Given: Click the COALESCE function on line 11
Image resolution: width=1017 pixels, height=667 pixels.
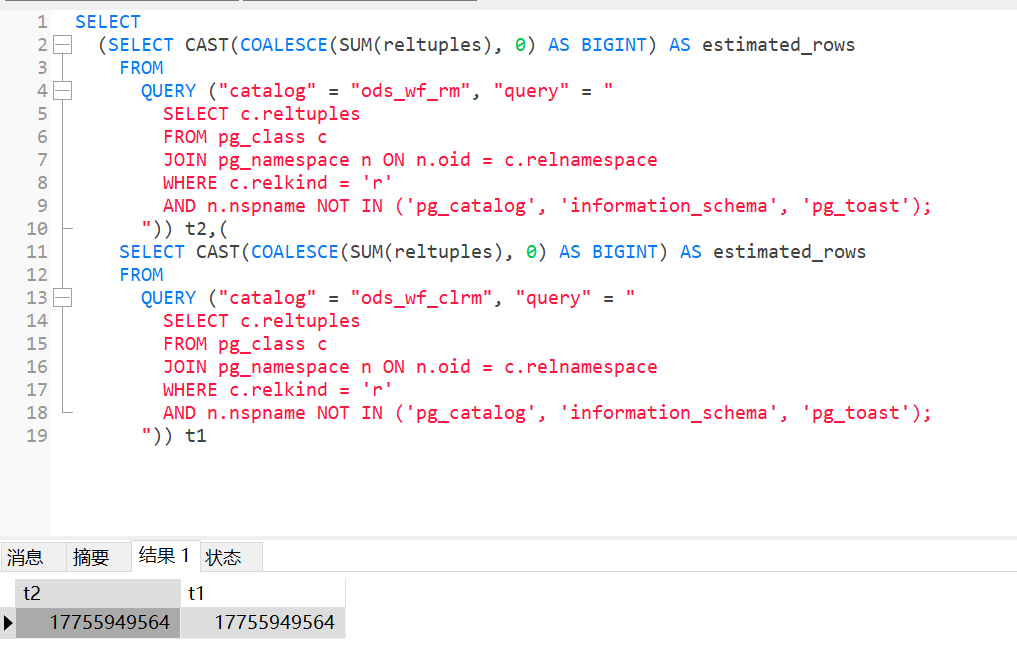Looking at the screenshot, I should click(x=294, y=252).
